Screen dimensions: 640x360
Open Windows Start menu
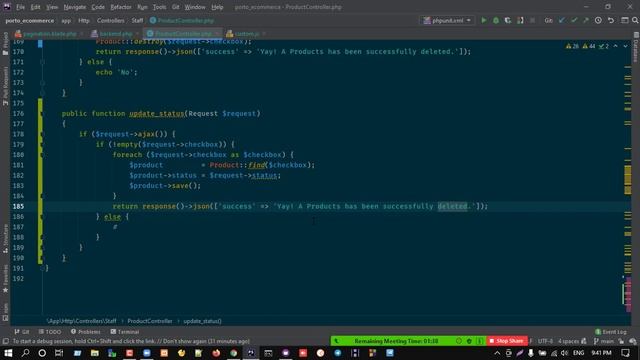click(x=8, y=353)
